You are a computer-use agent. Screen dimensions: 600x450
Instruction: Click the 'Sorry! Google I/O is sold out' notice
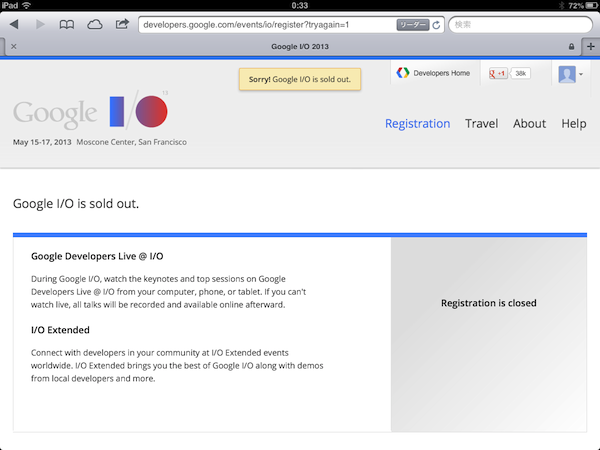(x=300, y=79)
